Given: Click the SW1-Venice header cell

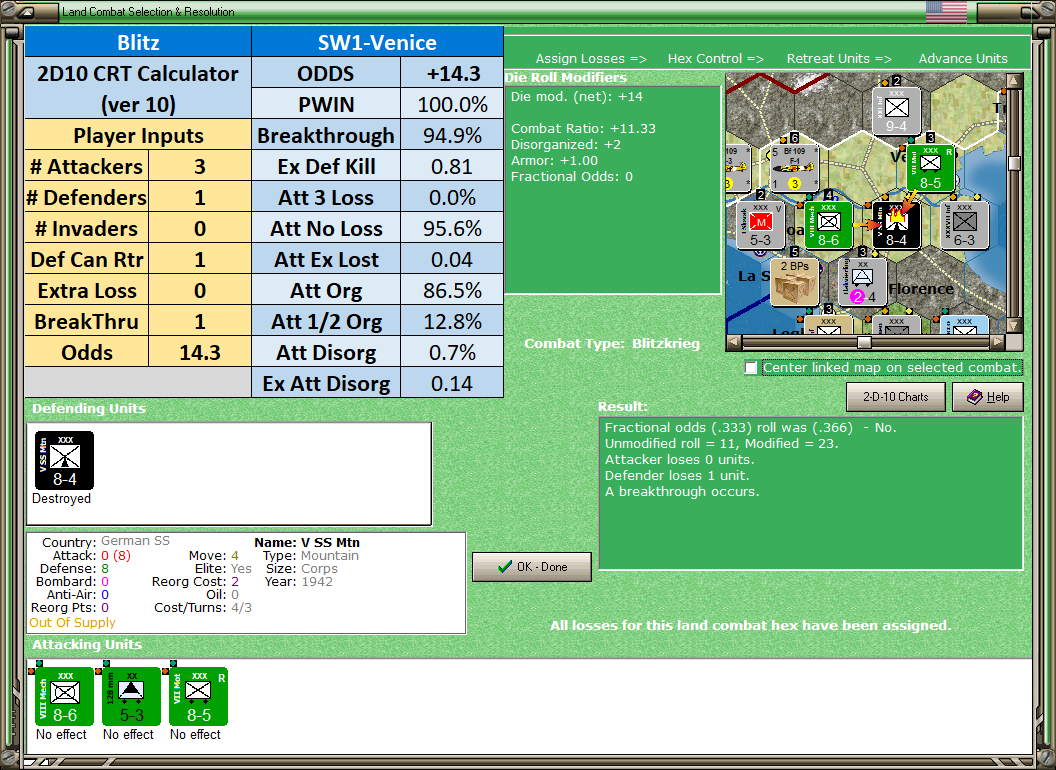Looking at the screenshot, I should click(x=377, y=42).
